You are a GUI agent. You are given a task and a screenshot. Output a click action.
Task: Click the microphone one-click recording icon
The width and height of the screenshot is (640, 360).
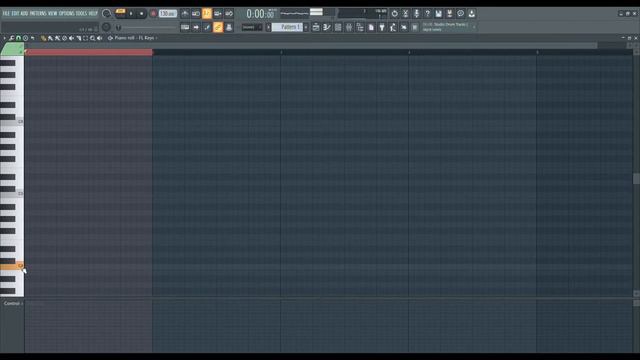pyautogui.click(x=416, y=13)
